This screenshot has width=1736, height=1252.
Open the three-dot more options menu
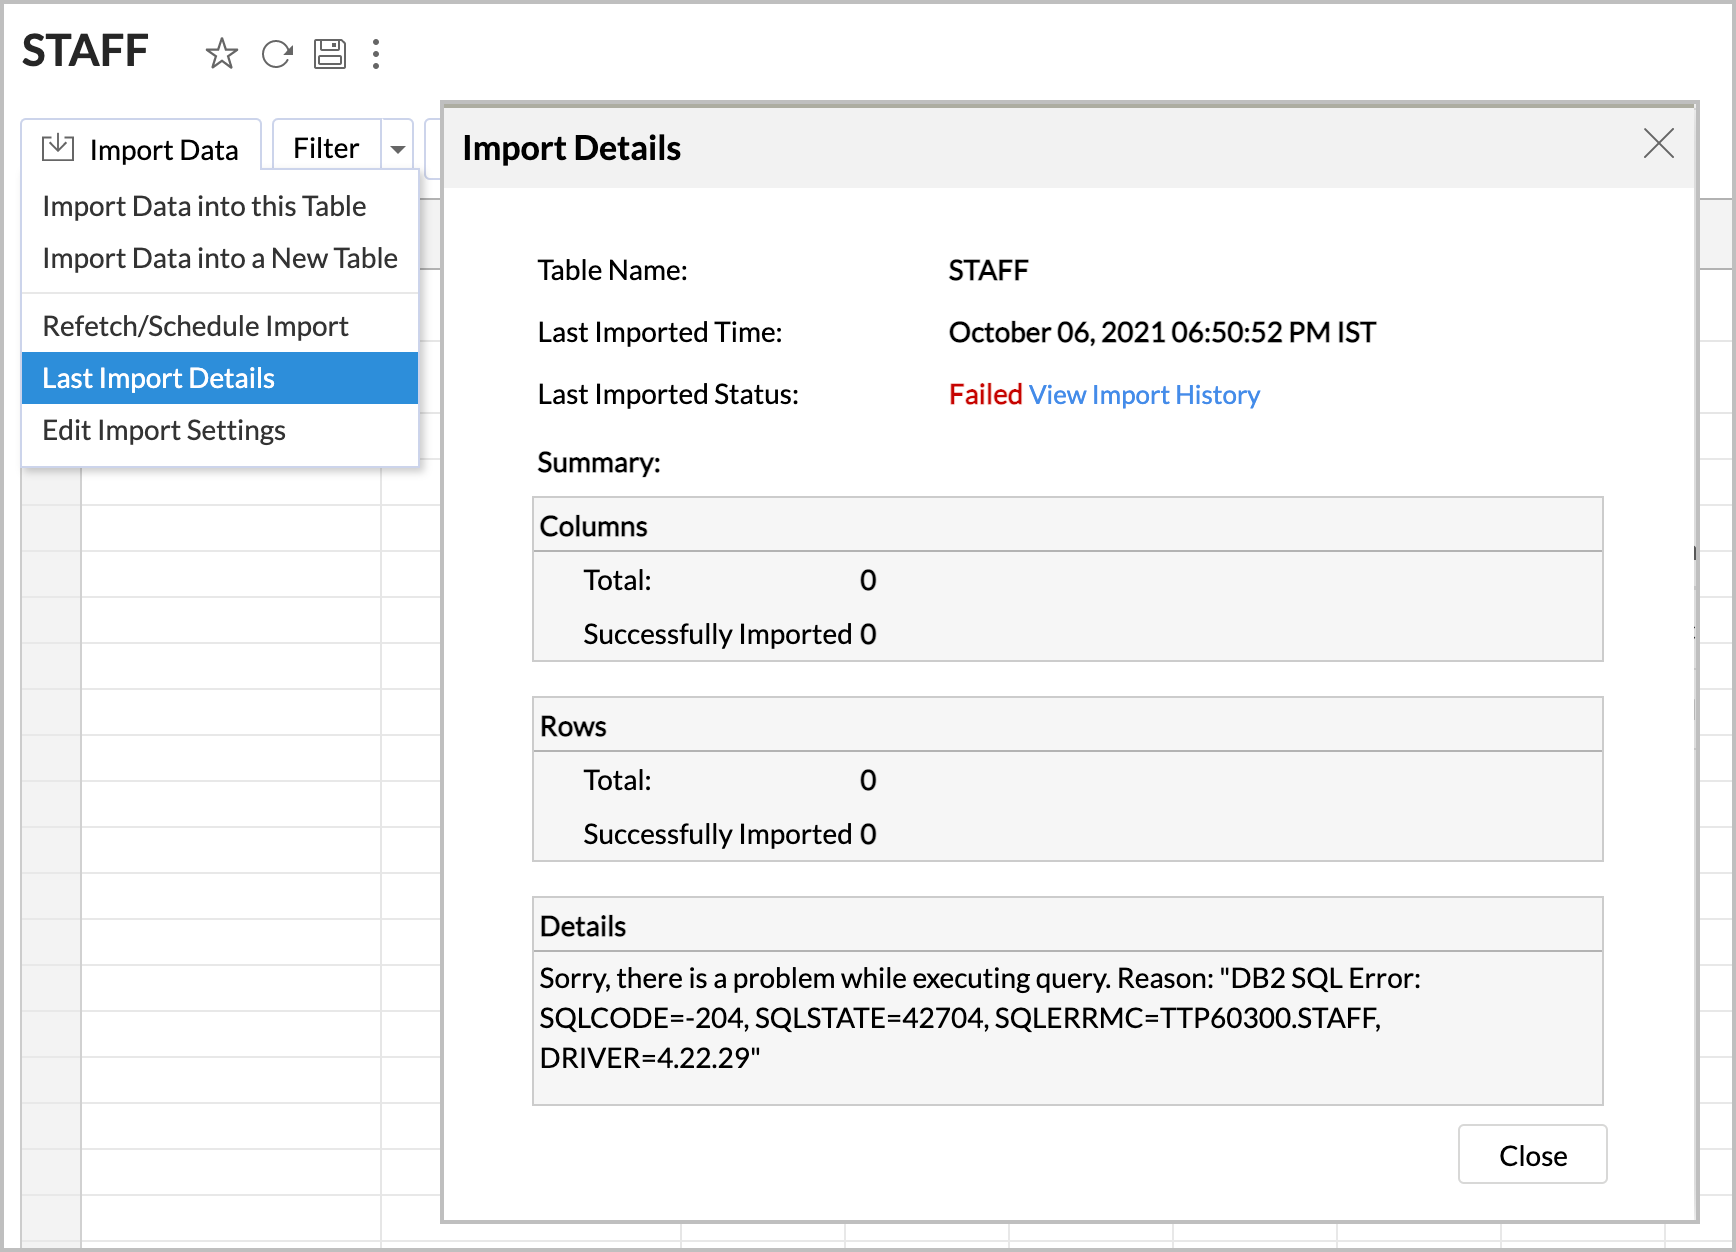coord(376,54)
